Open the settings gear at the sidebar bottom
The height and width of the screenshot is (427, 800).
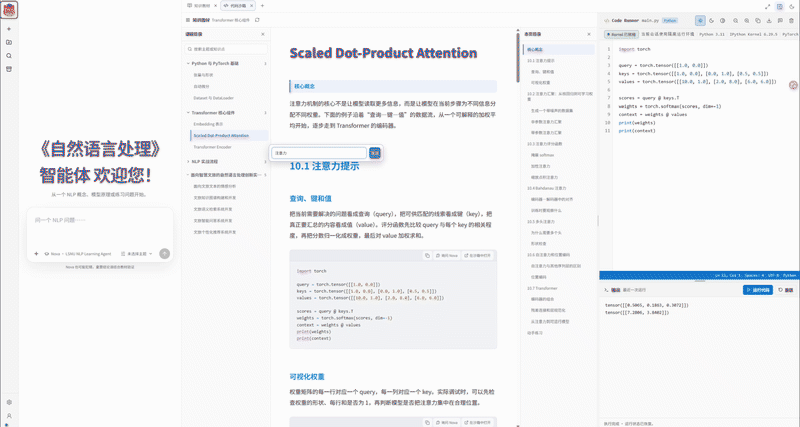[9, 402]
